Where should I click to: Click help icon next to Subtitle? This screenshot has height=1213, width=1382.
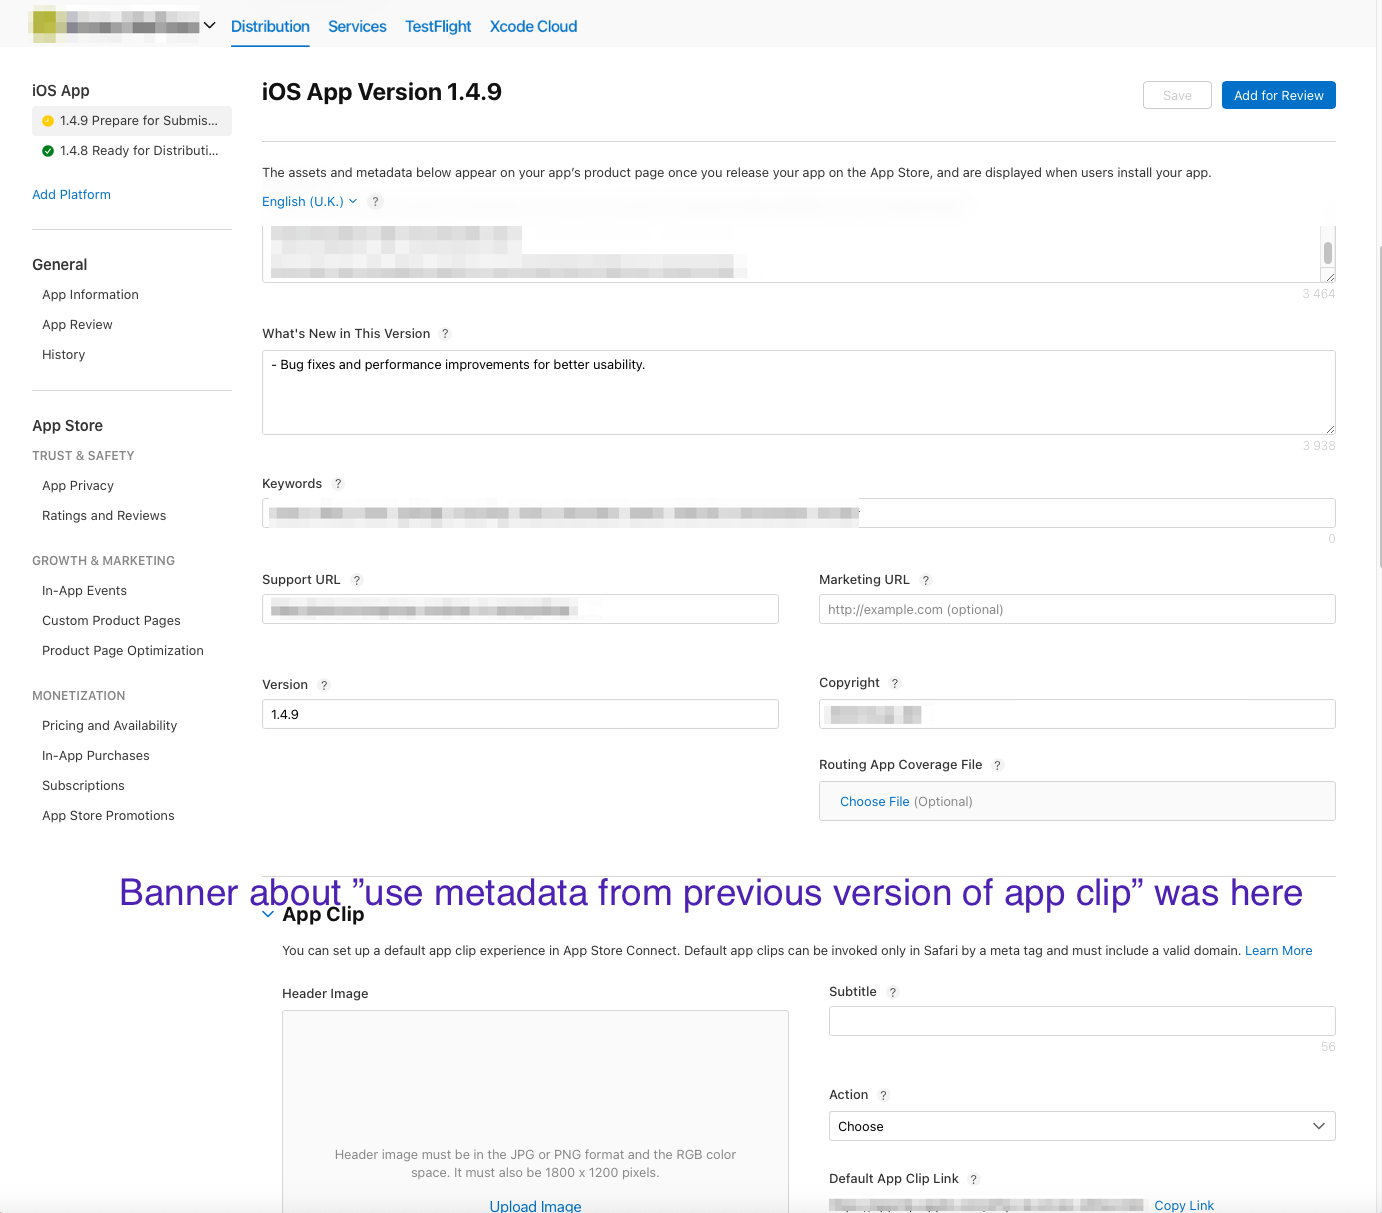(x=893, y=992)
